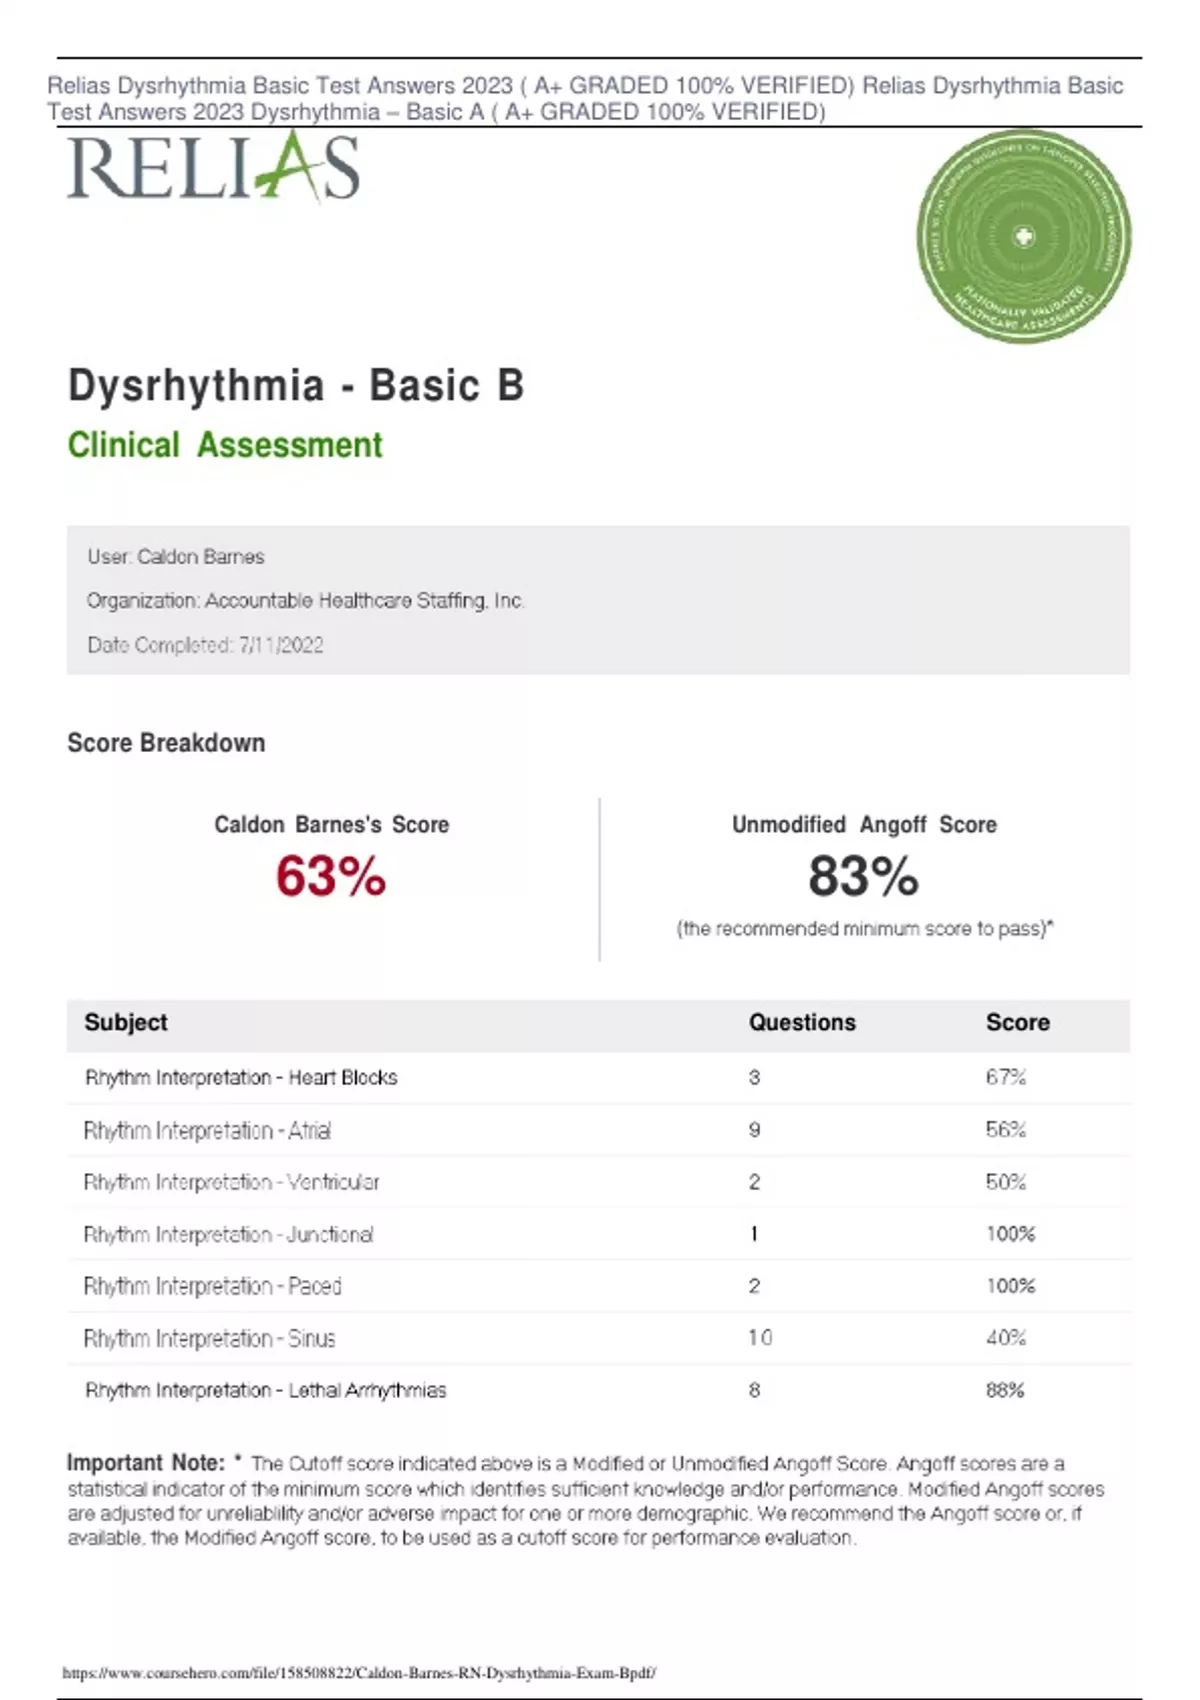Click the Score column header
The width and height of the screenshot is (1200, 1700).
click(x=1017, y=1022)
